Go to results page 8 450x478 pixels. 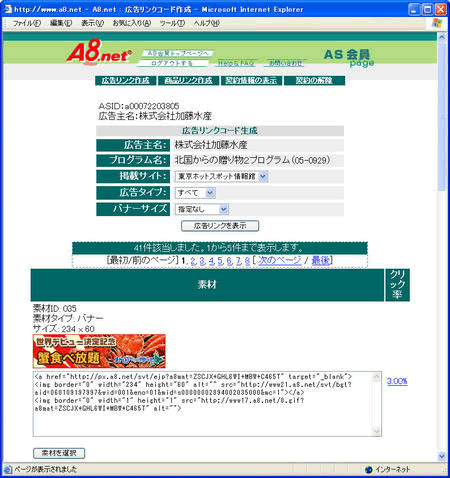click(x=247, y=261)
